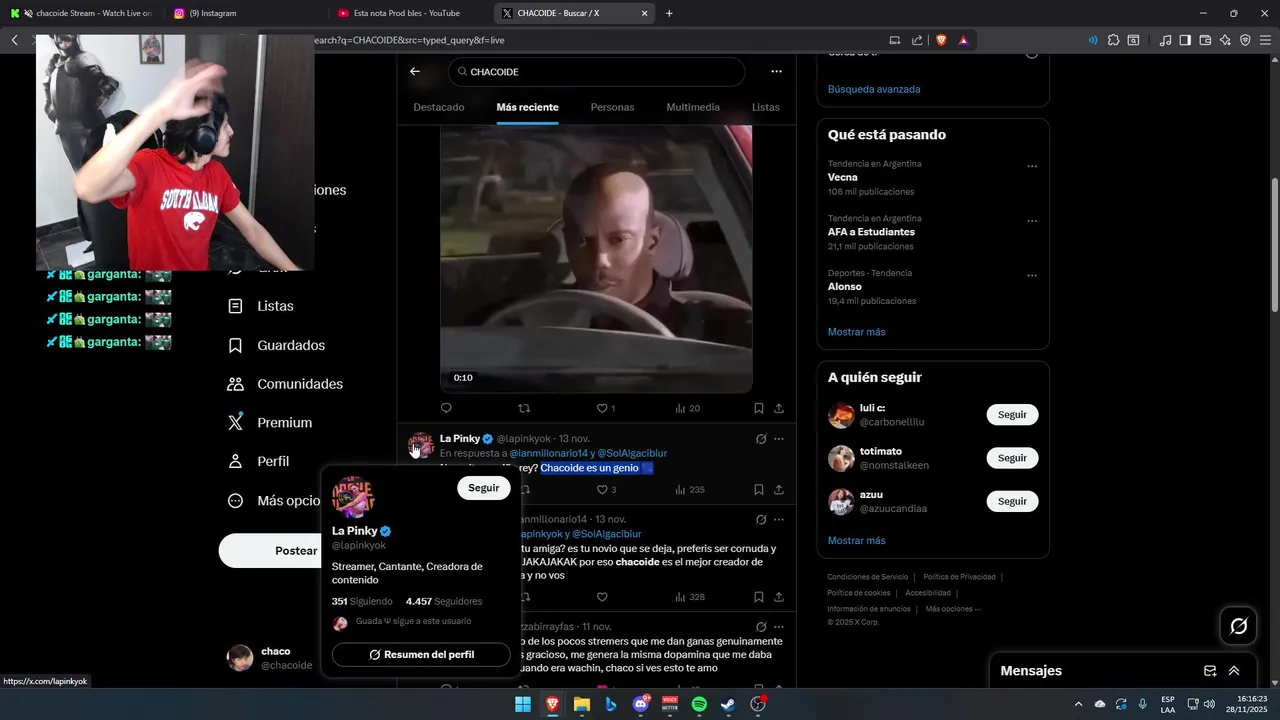
Task: Open the floating Grok button
Action: point(1239,626)
